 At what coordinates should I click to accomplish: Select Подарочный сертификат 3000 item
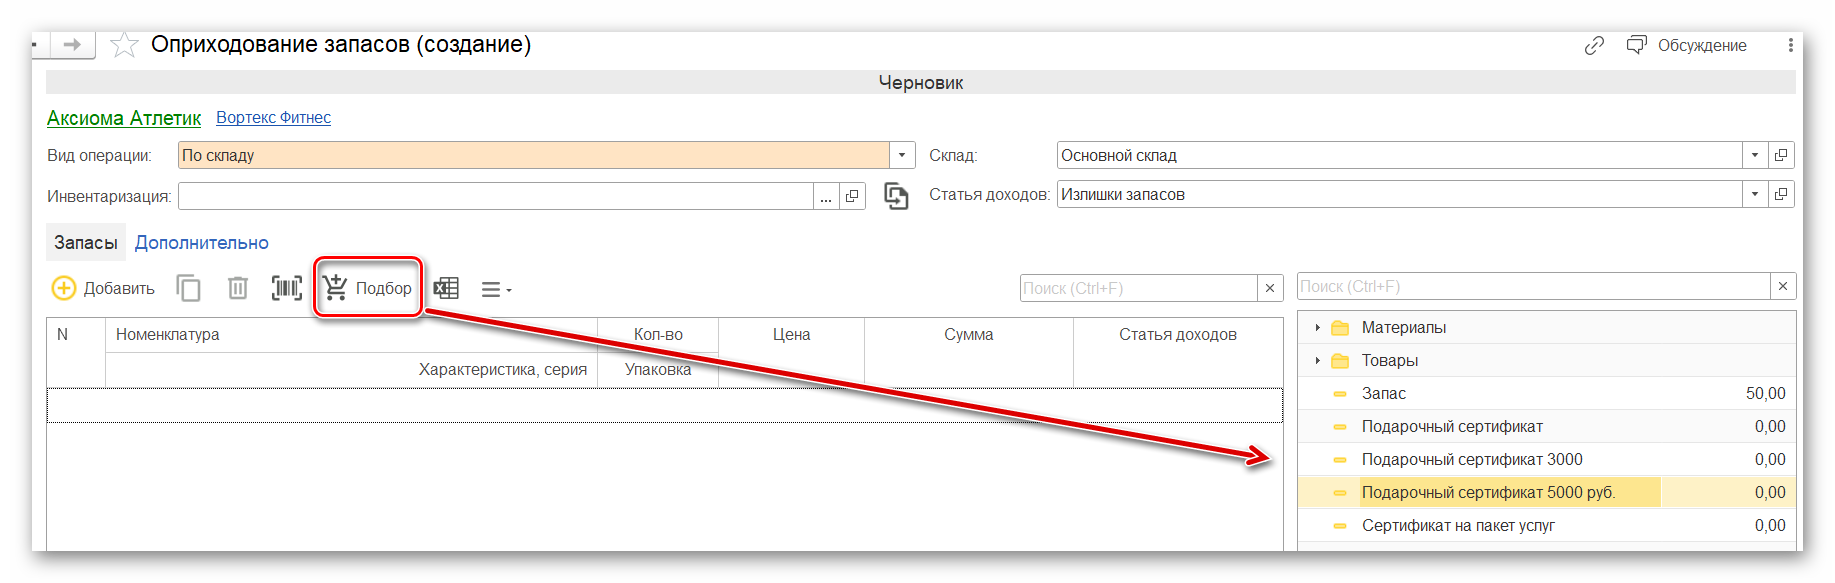click(x=1471, y=459)
